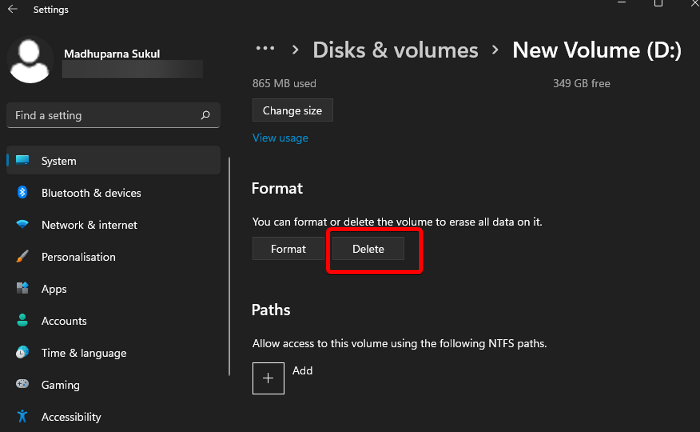This screenshot has height=432, width=700.
Task: Click the search magnifier icon
Action: coord(206,116)
